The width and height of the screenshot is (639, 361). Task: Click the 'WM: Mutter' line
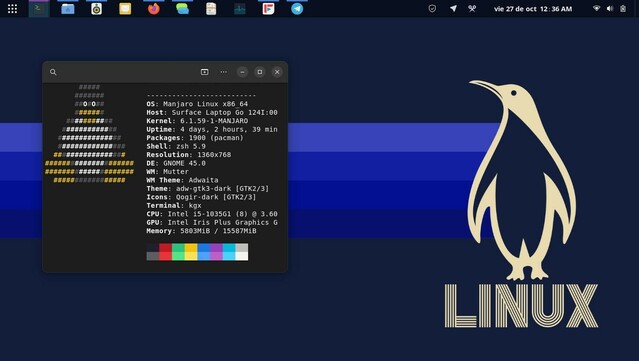[167, 172]
